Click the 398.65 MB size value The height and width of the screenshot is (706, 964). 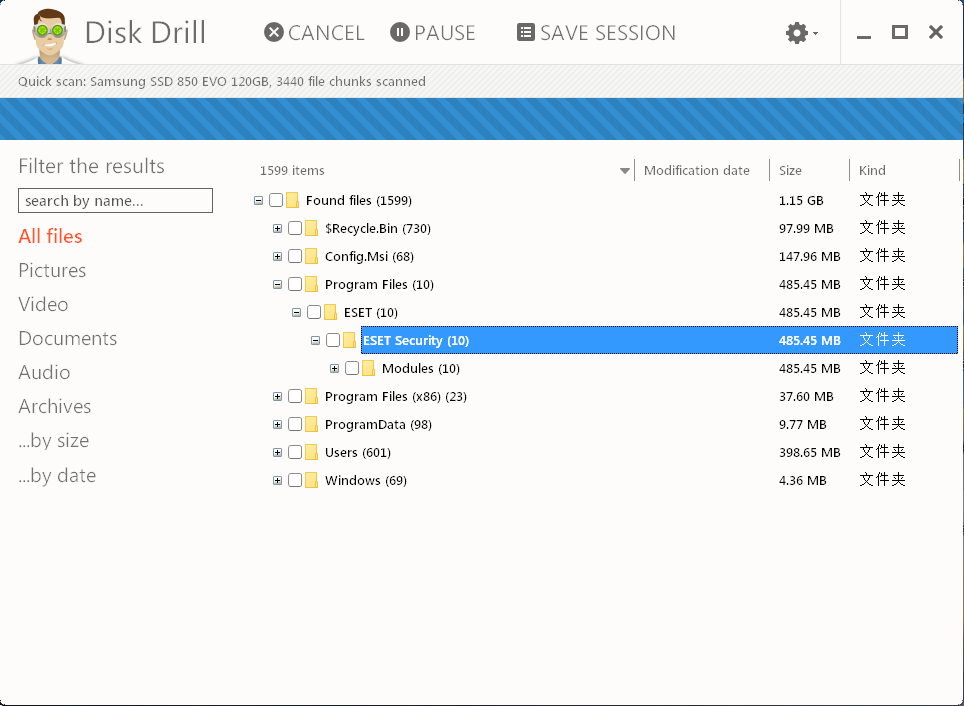click(809, 453)
